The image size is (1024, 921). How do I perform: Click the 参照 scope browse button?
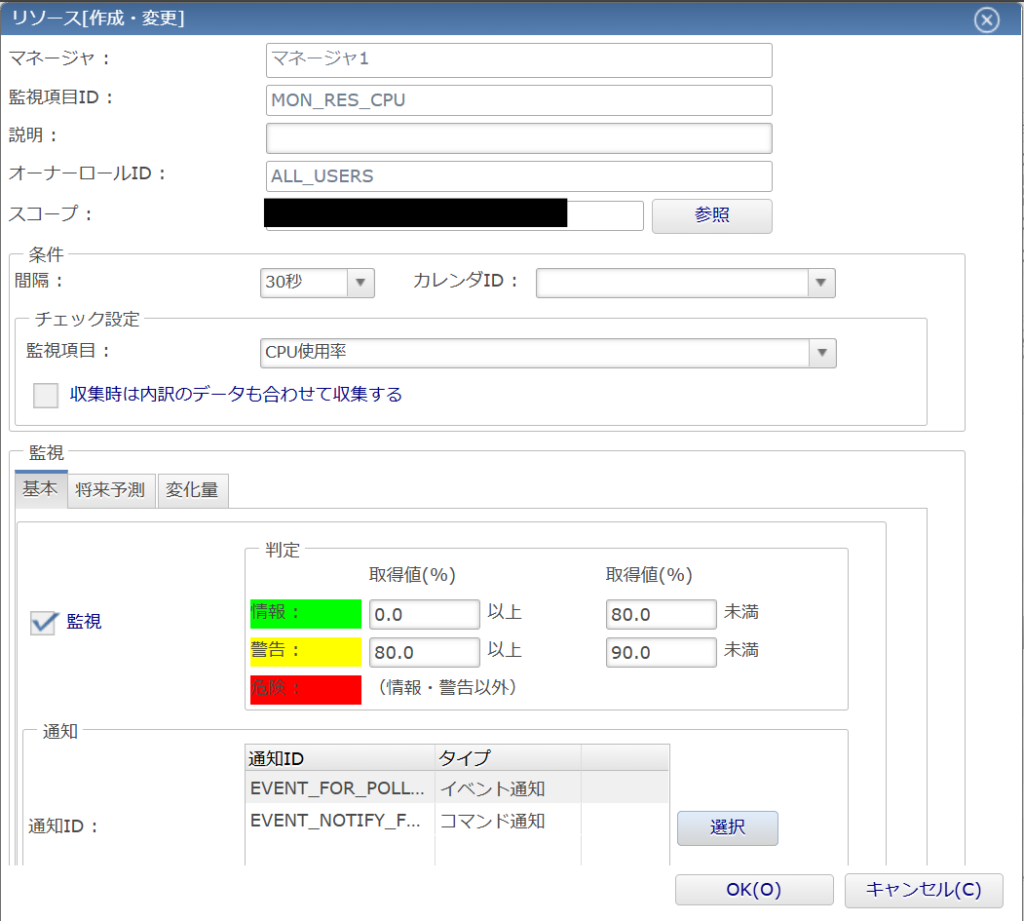[x=711, y=216]
